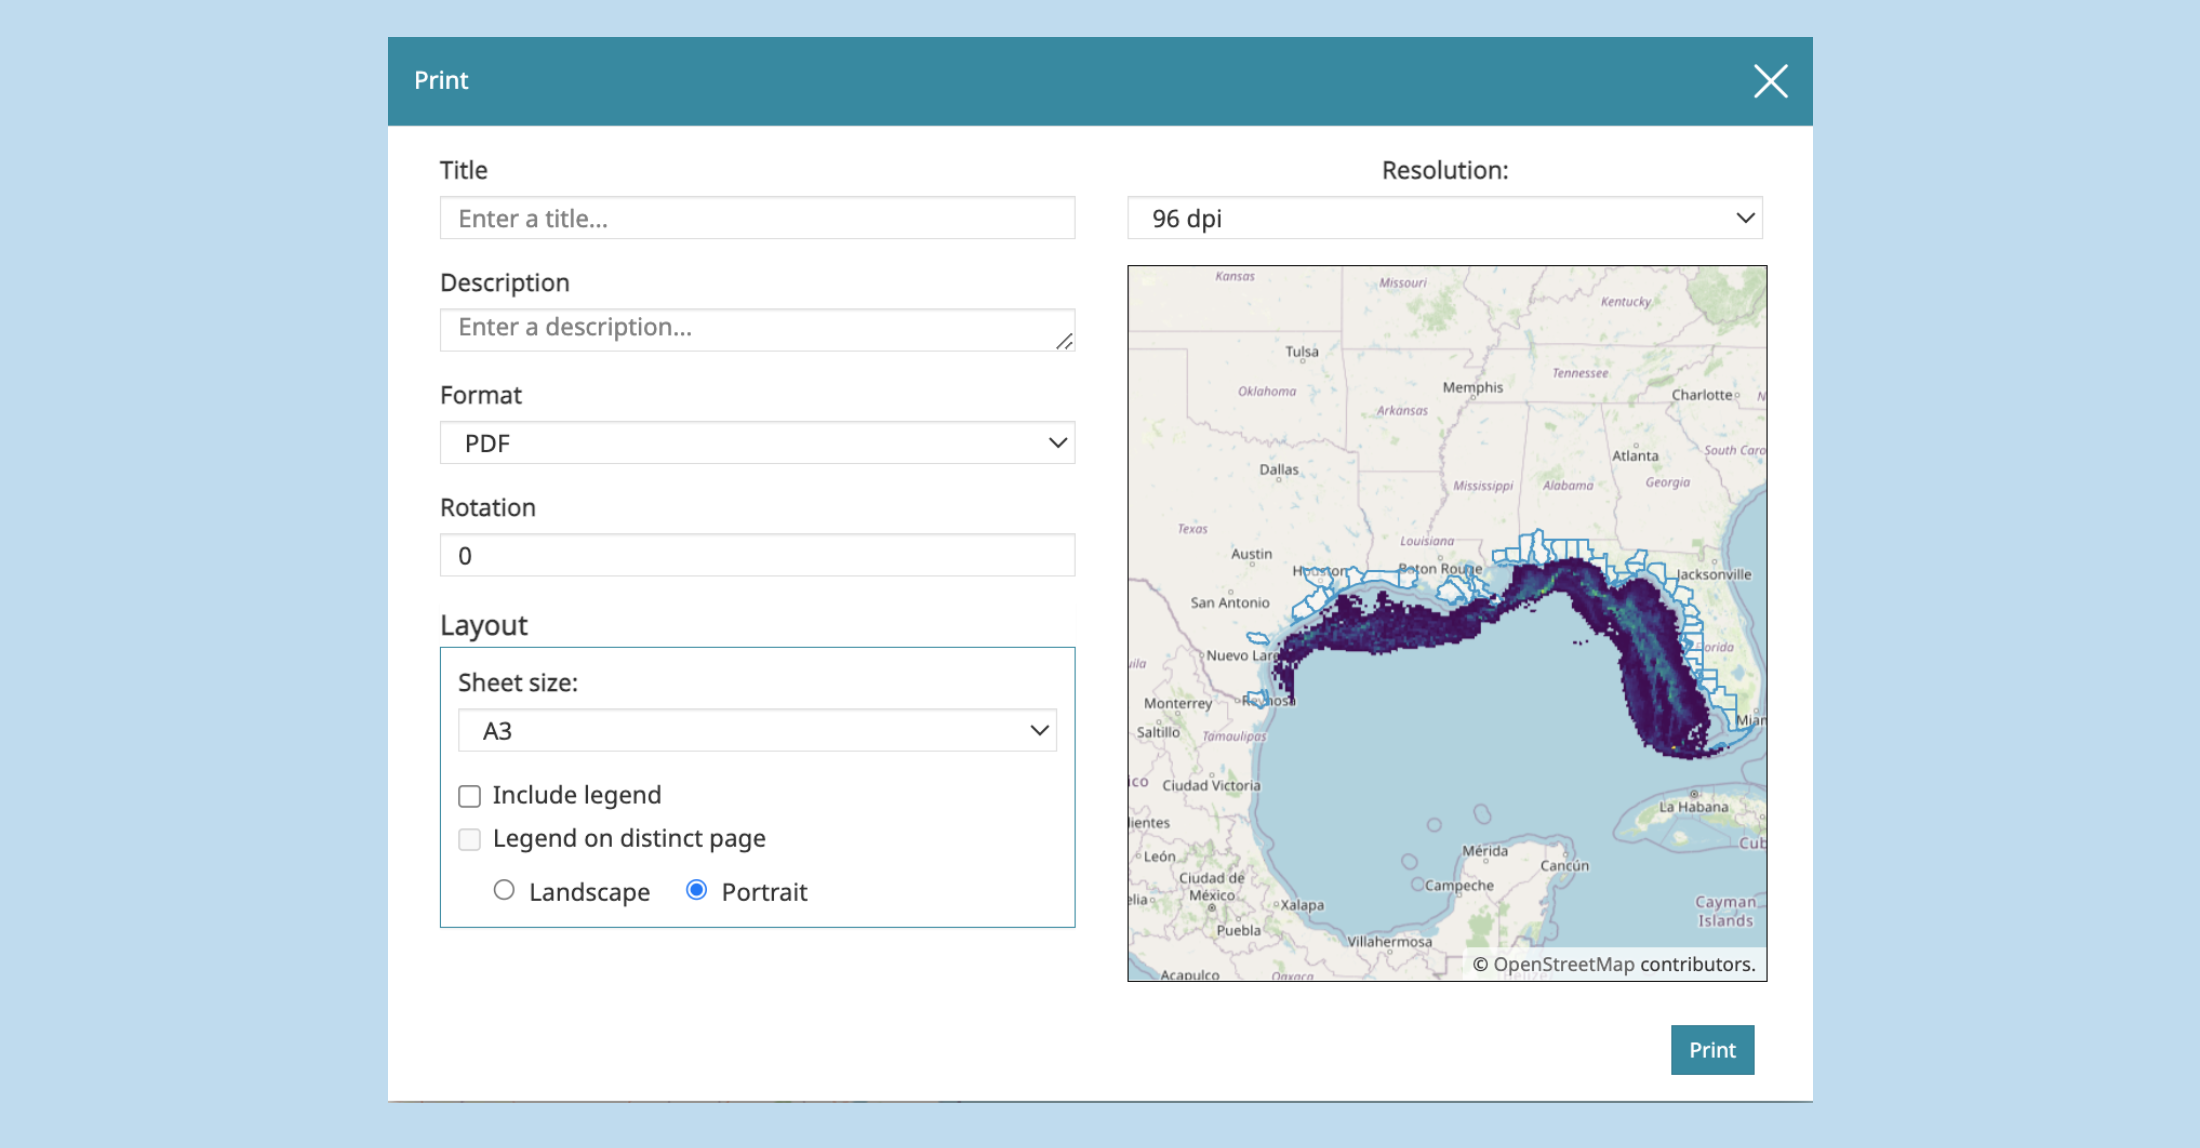
Task: Open the OpenStreetMap attribution link
Action: (1563, 964)
